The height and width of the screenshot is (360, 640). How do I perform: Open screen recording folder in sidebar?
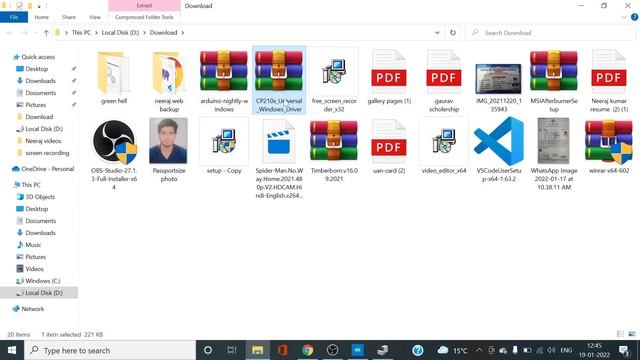[47, 153]
